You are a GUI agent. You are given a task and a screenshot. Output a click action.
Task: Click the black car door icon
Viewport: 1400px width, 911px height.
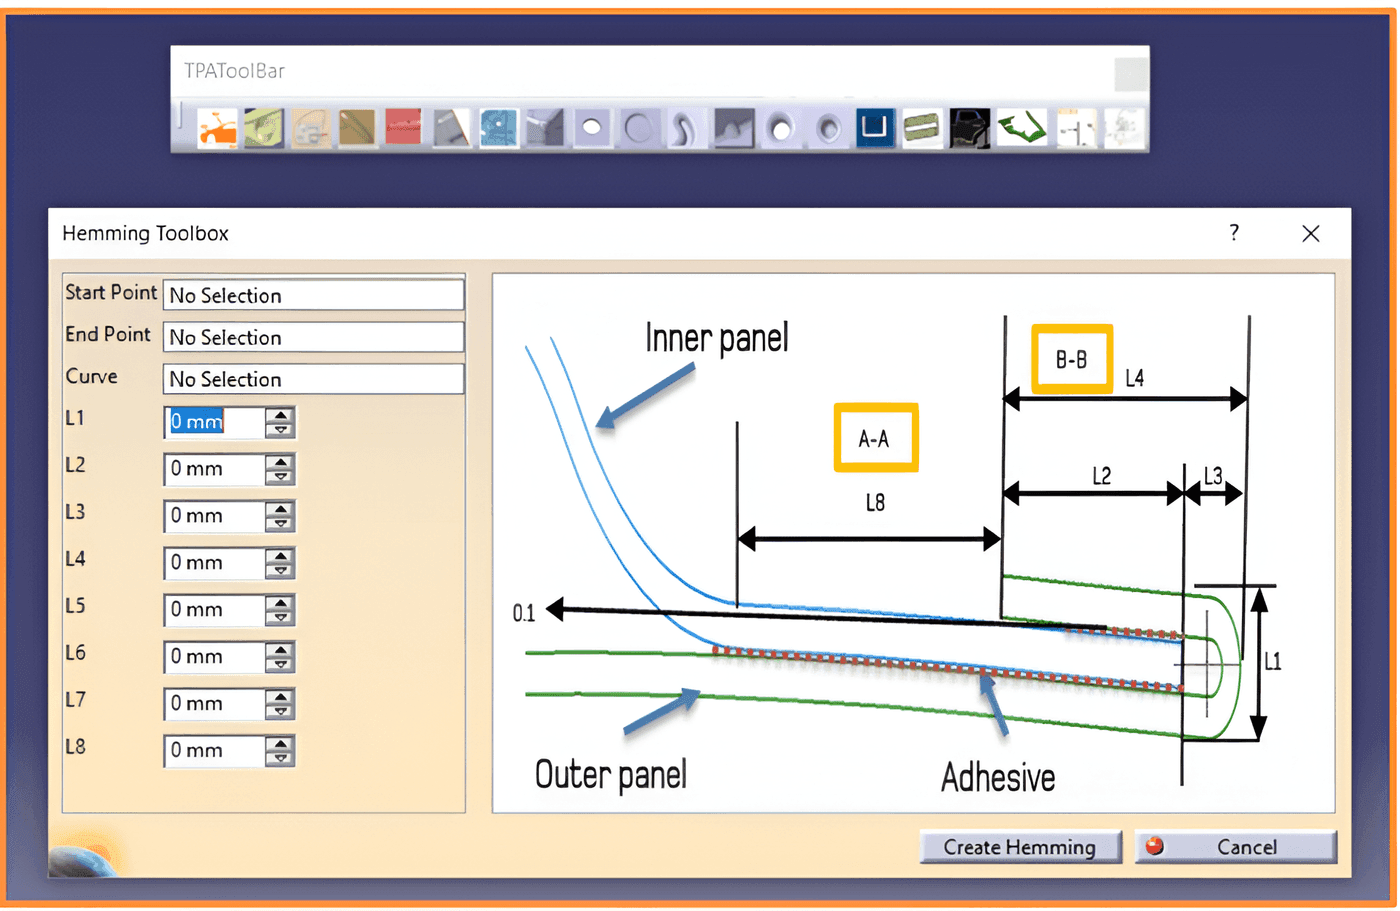(x=969, y=128)
